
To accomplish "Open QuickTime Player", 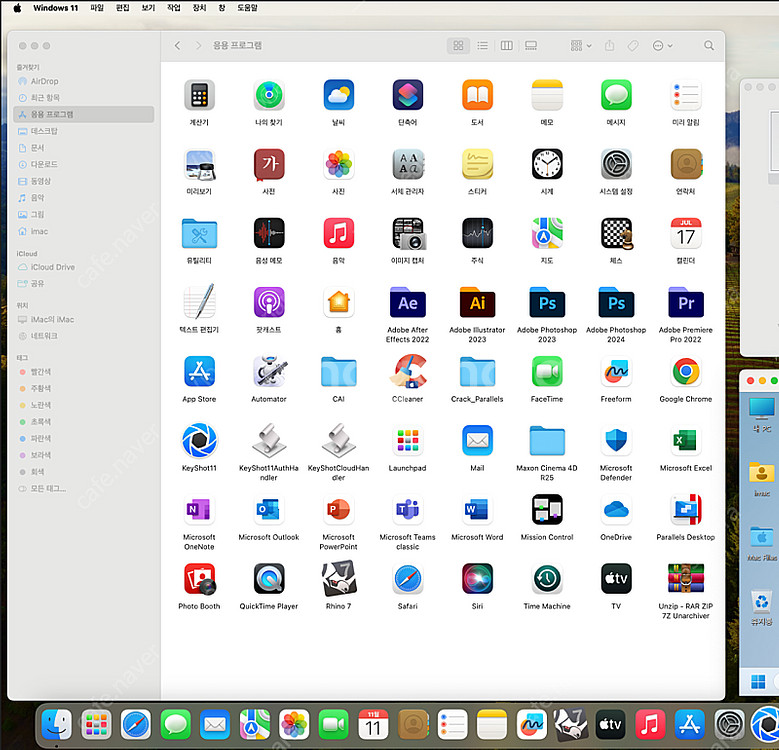I will click(x=269, y=579).
